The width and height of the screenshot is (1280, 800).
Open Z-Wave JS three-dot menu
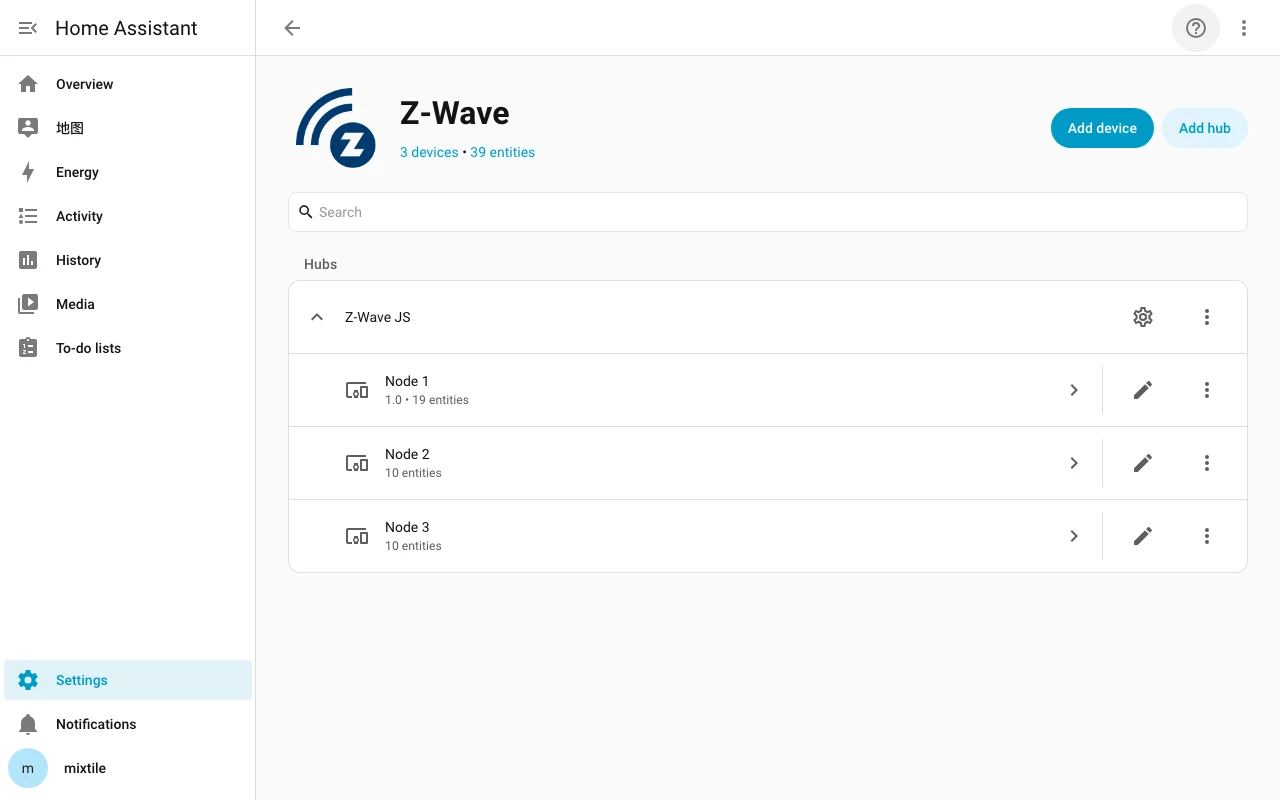click(x=1207, y=317)
